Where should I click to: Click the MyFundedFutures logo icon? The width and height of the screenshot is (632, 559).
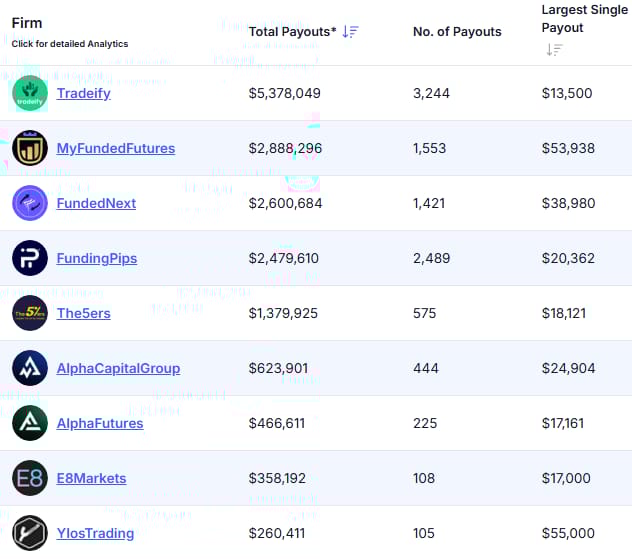30,148
